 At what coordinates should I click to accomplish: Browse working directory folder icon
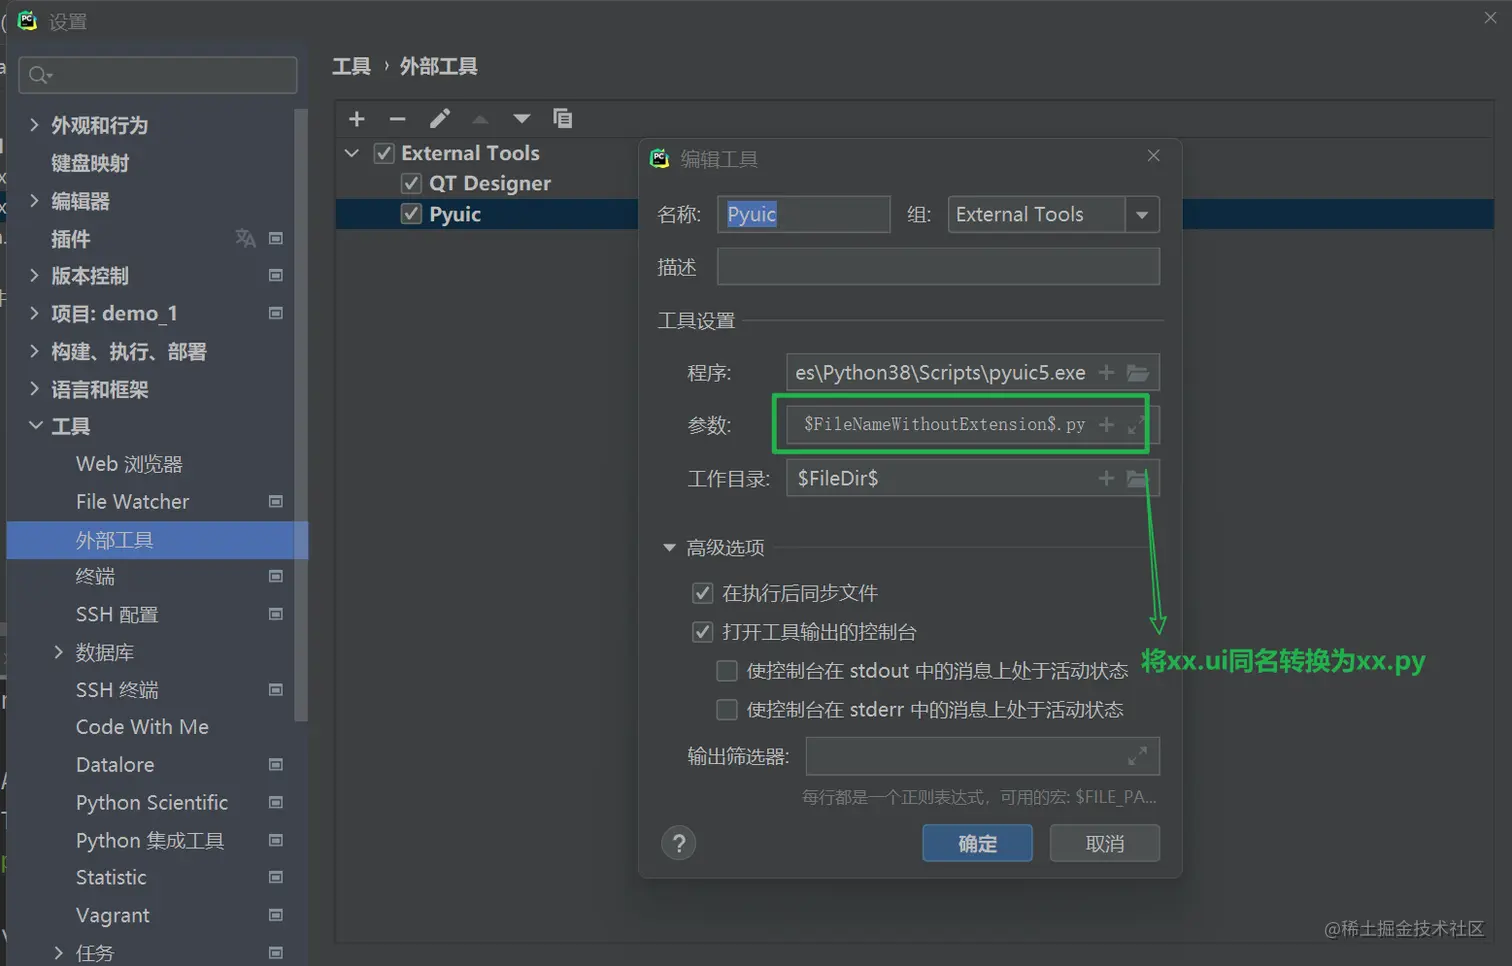click(1138, 479)
